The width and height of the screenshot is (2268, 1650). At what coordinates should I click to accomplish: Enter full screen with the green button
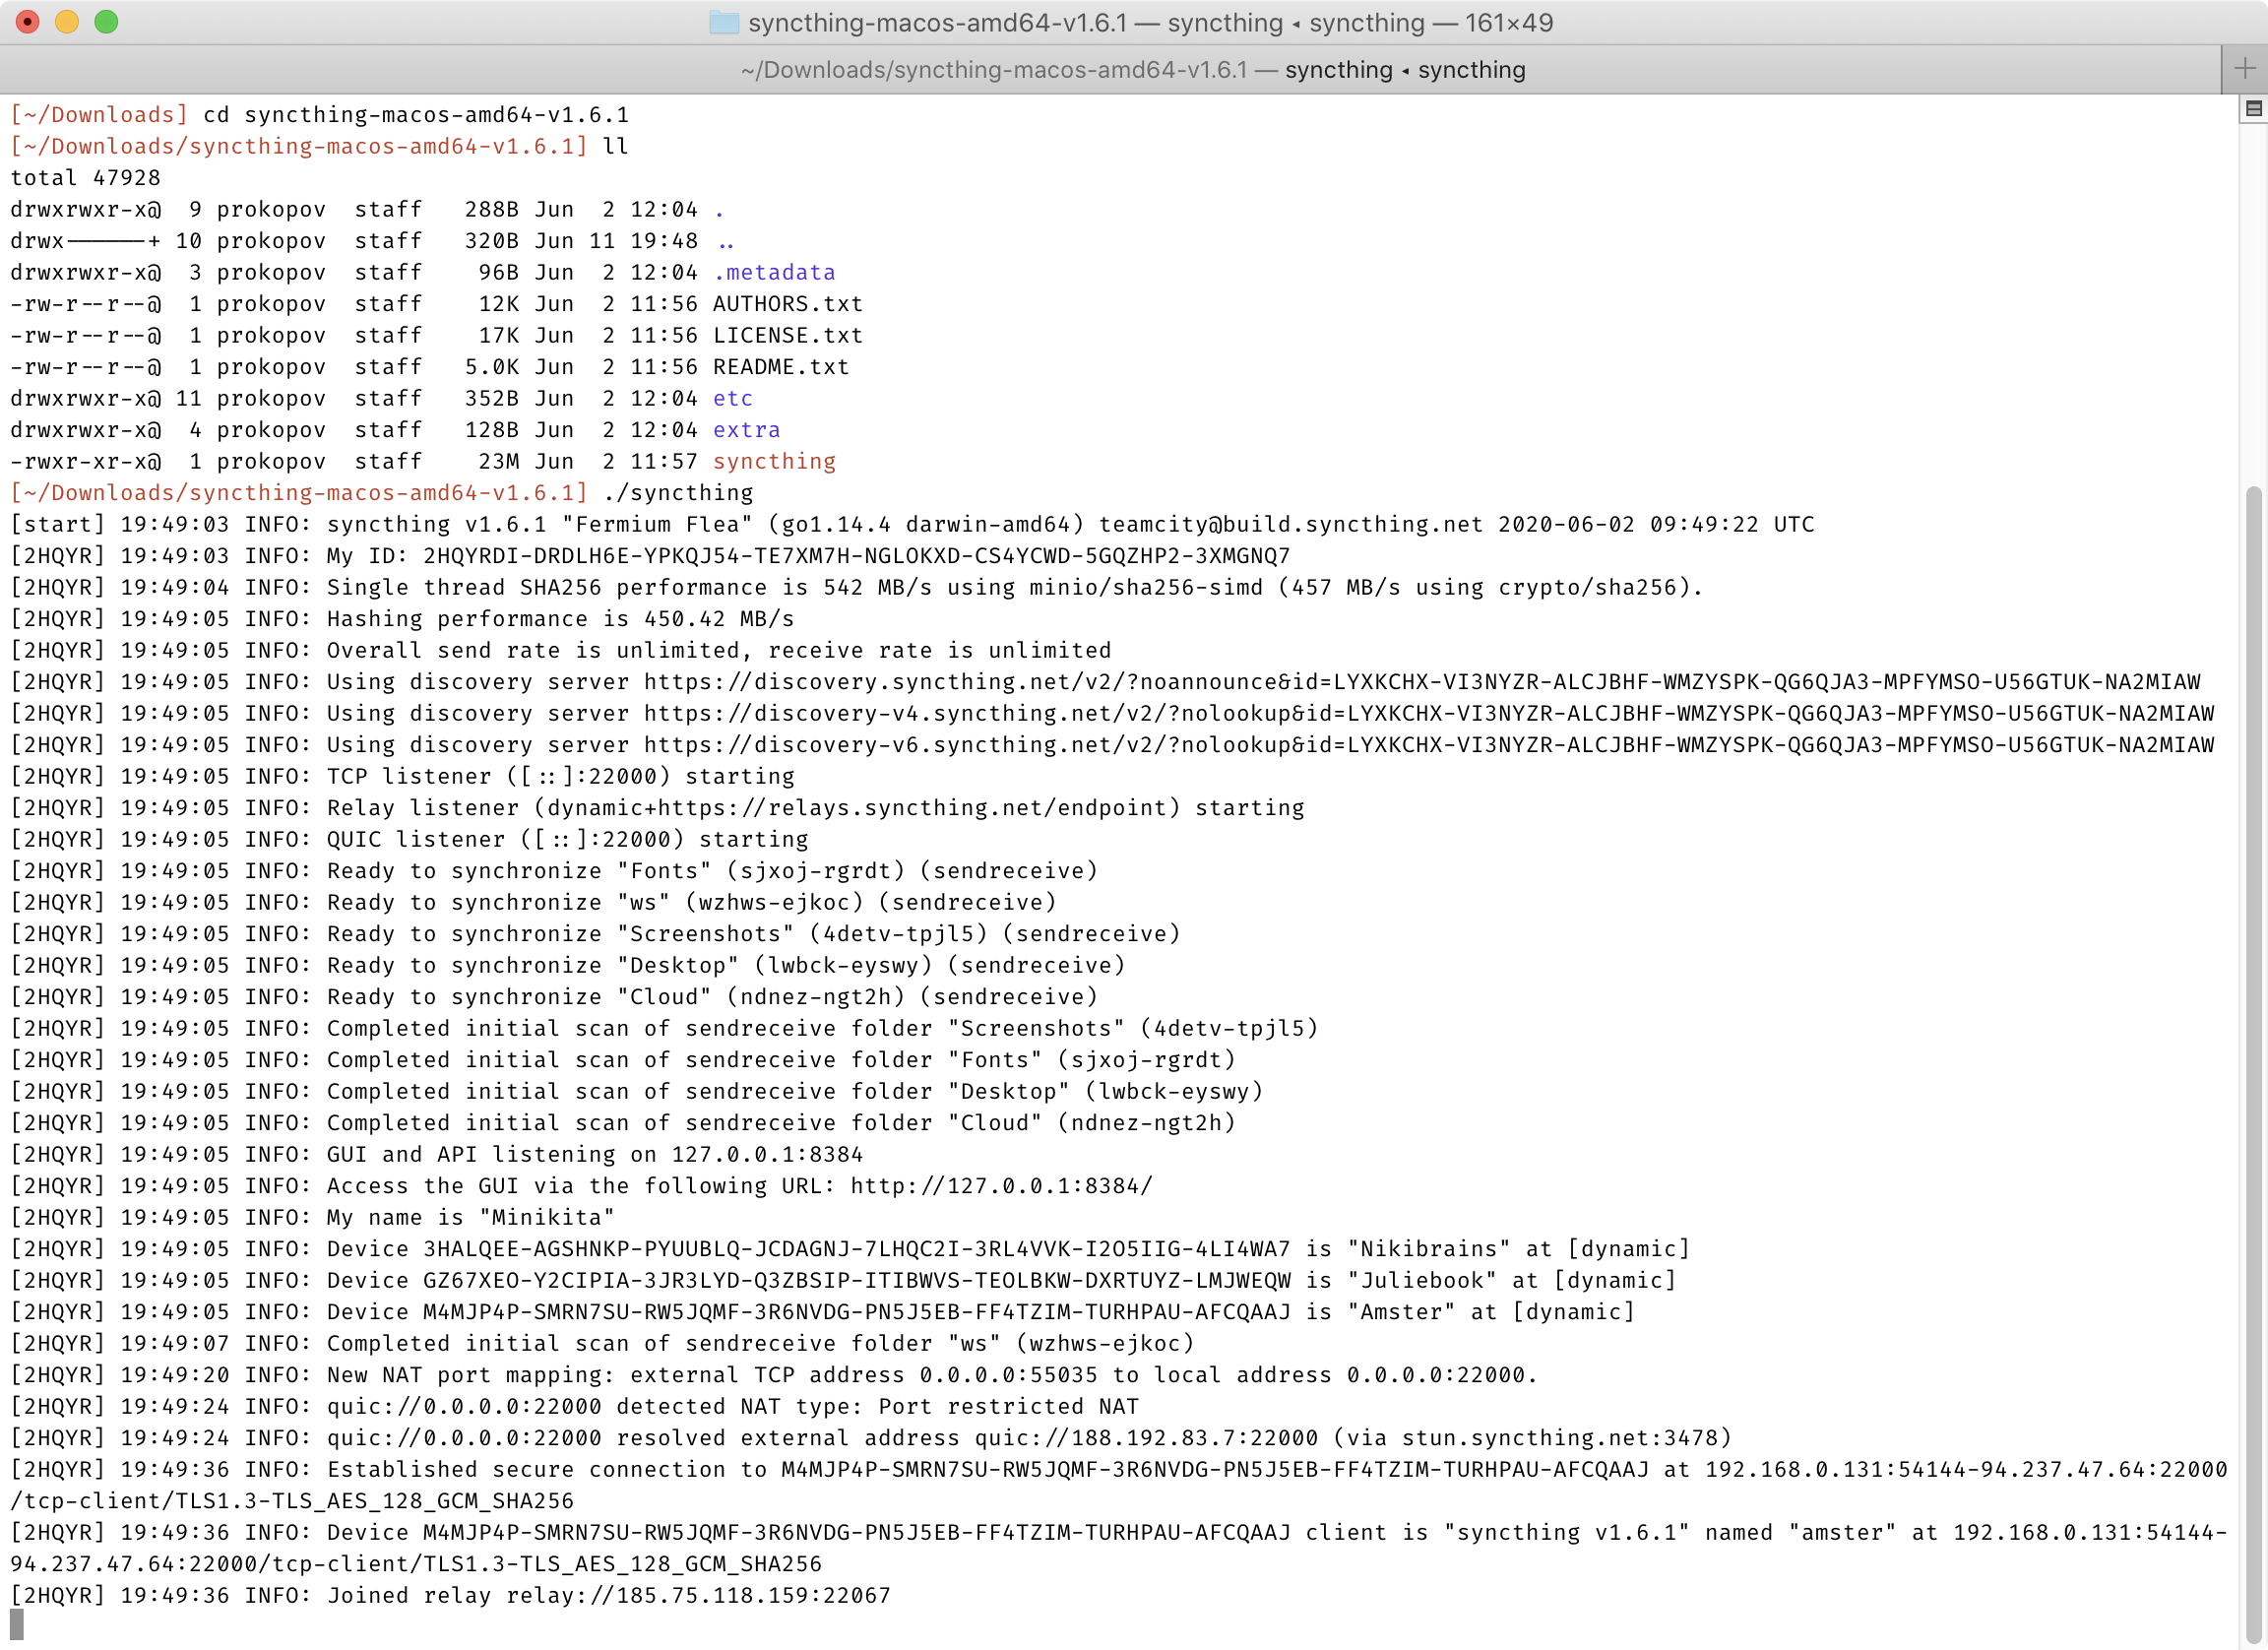(x=106, y=22)
